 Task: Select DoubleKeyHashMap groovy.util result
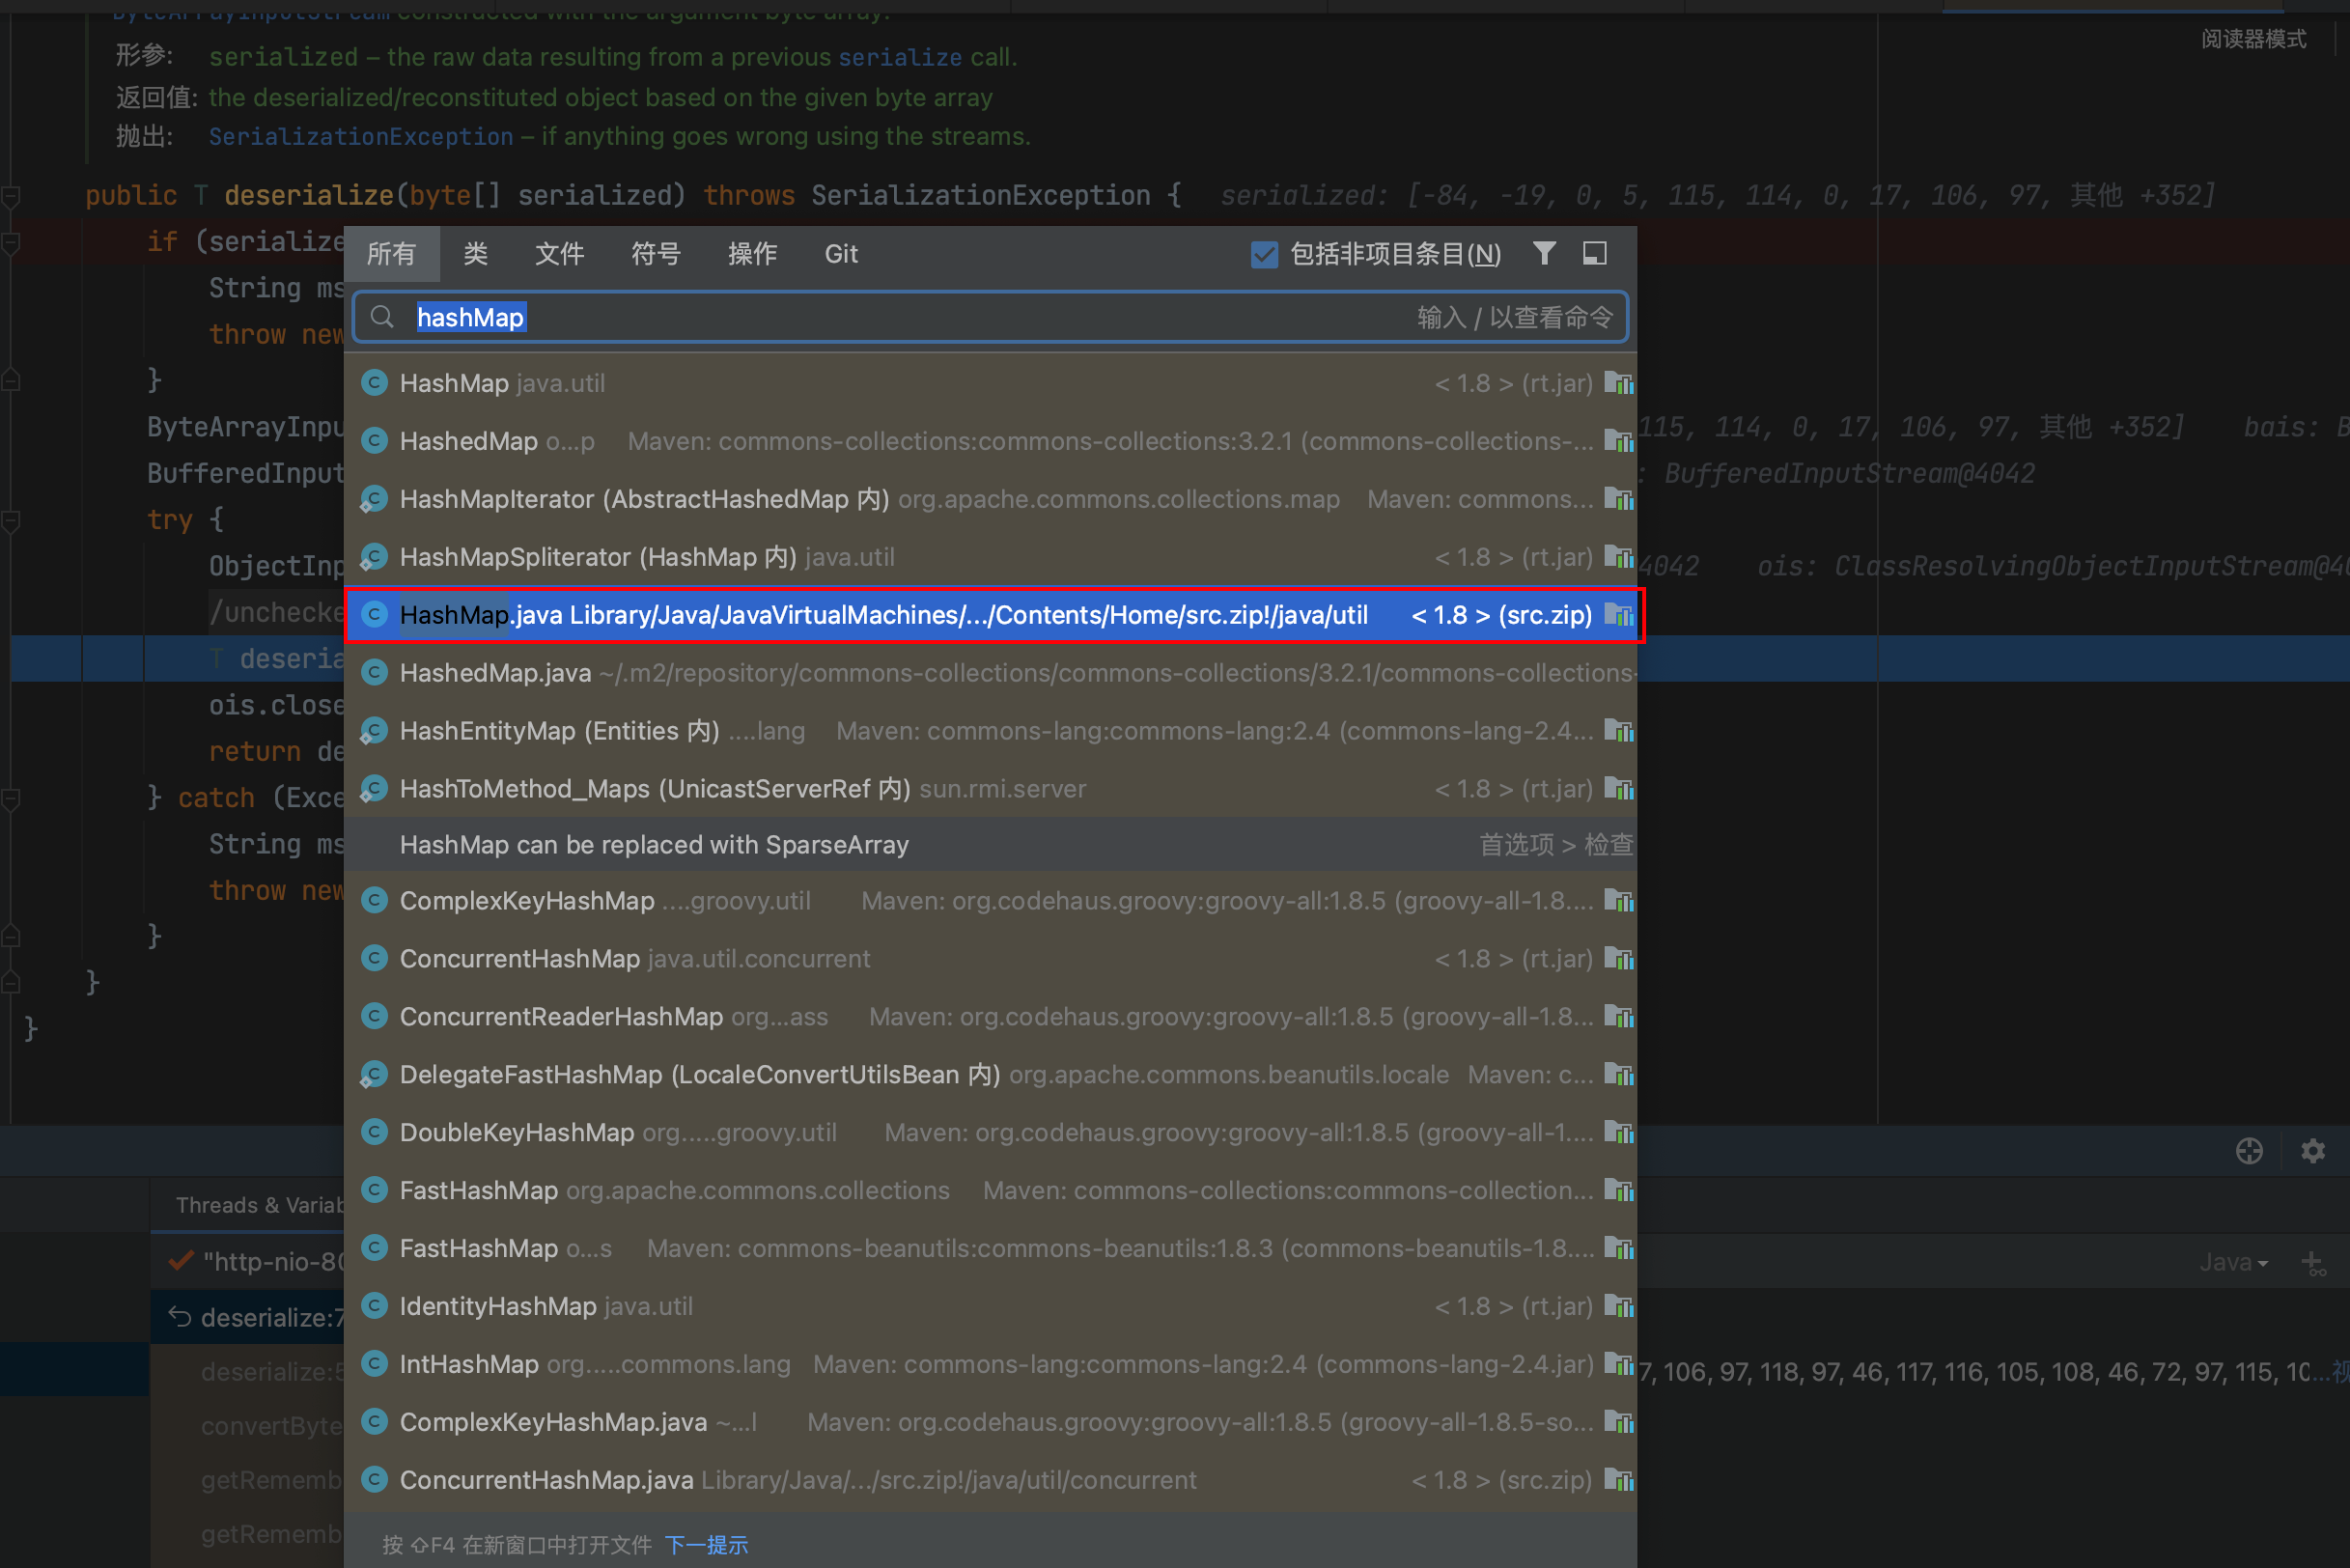pos(990,1133)
